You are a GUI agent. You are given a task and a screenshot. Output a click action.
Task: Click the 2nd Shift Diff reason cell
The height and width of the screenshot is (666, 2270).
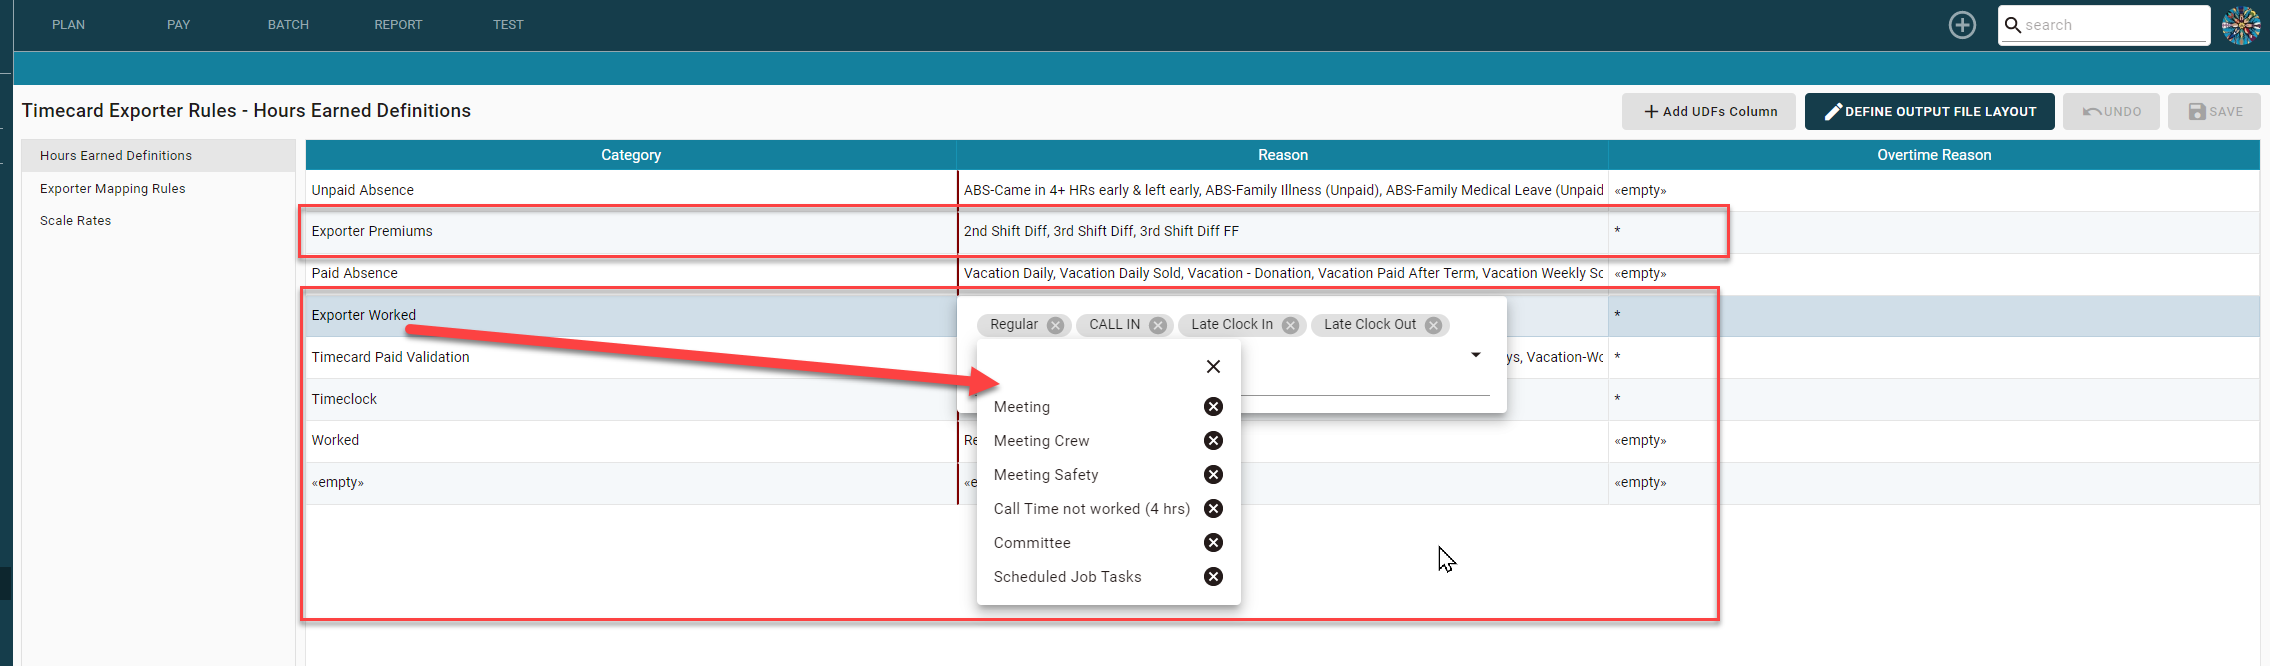tap(1283, 231)
